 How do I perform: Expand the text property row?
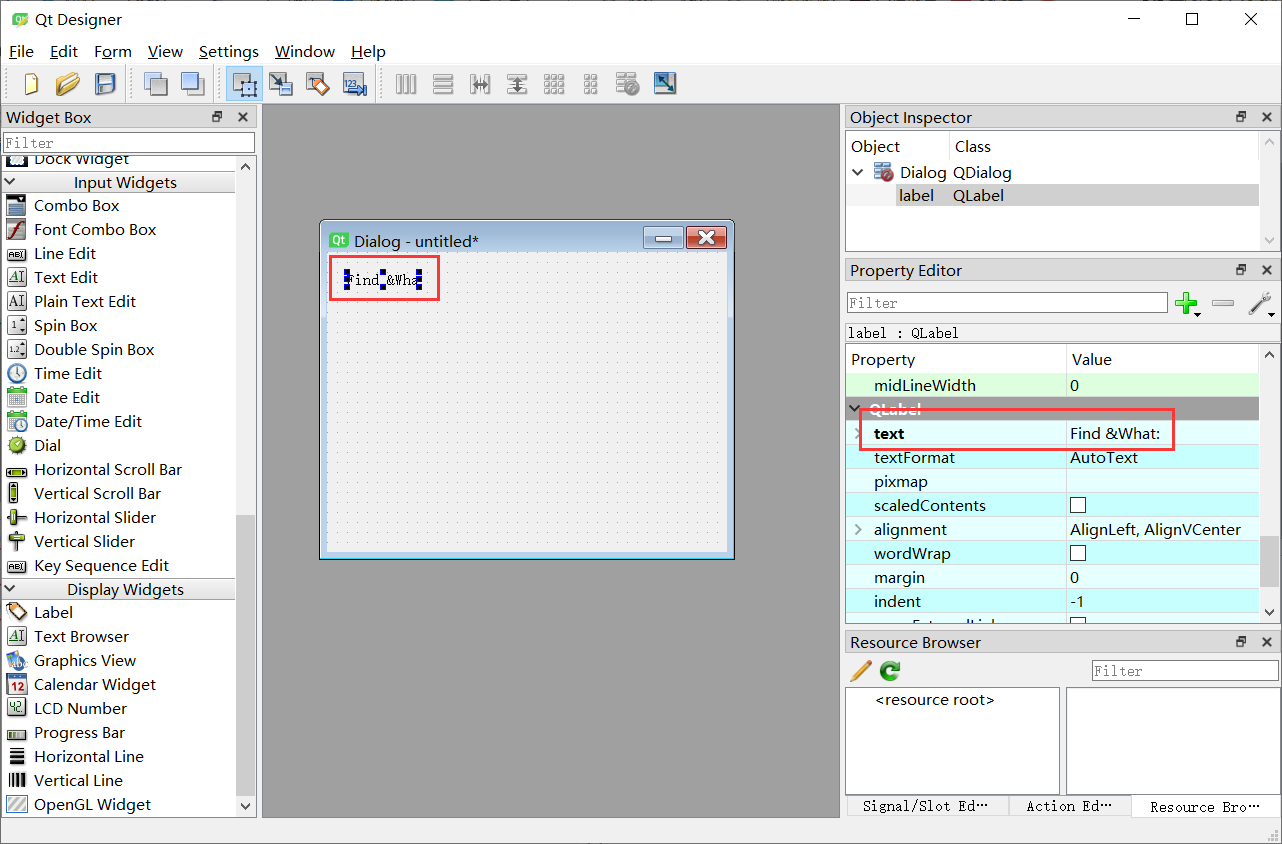click(857, 433)
